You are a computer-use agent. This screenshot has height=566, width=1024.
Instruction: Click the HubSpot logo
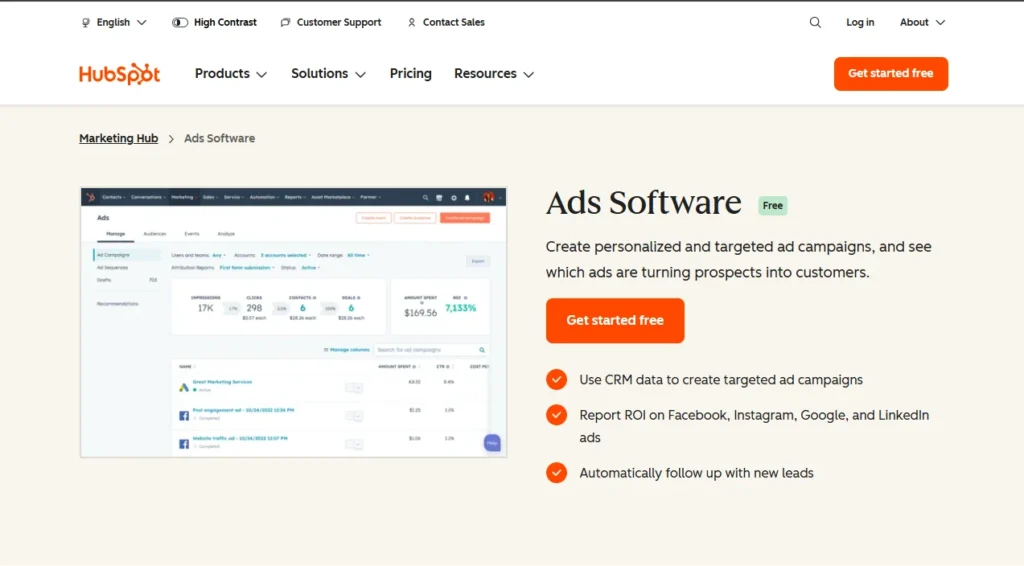tap(120, 74)
